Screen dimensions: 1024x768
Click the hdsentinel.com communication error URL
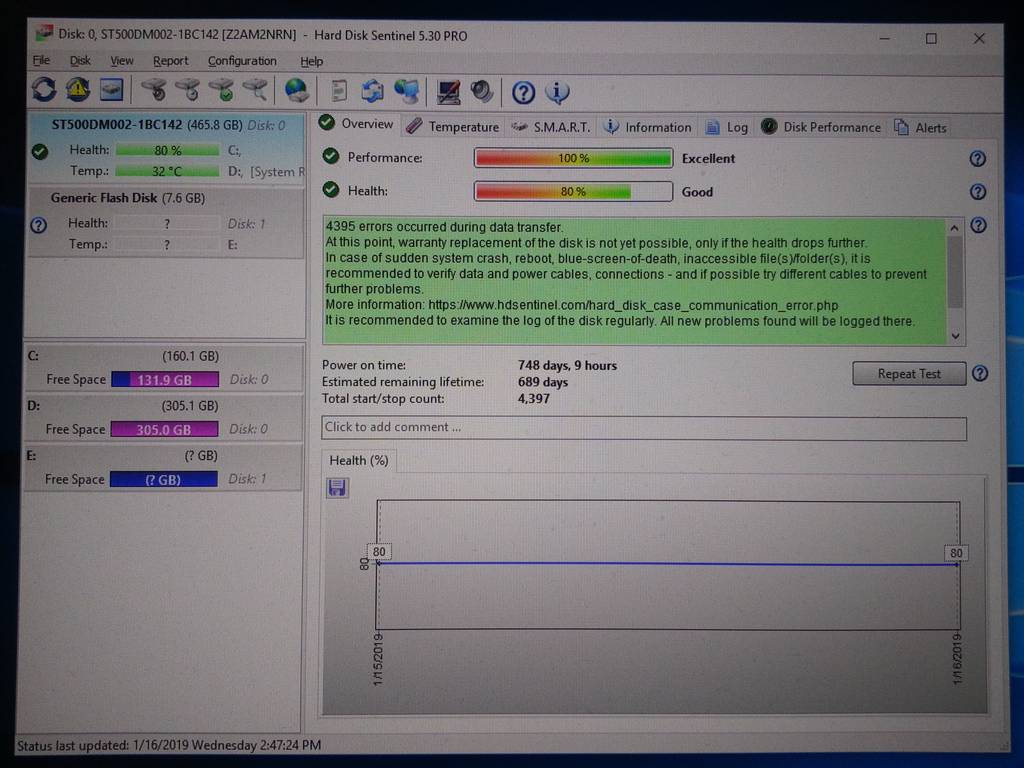(633, 305)
